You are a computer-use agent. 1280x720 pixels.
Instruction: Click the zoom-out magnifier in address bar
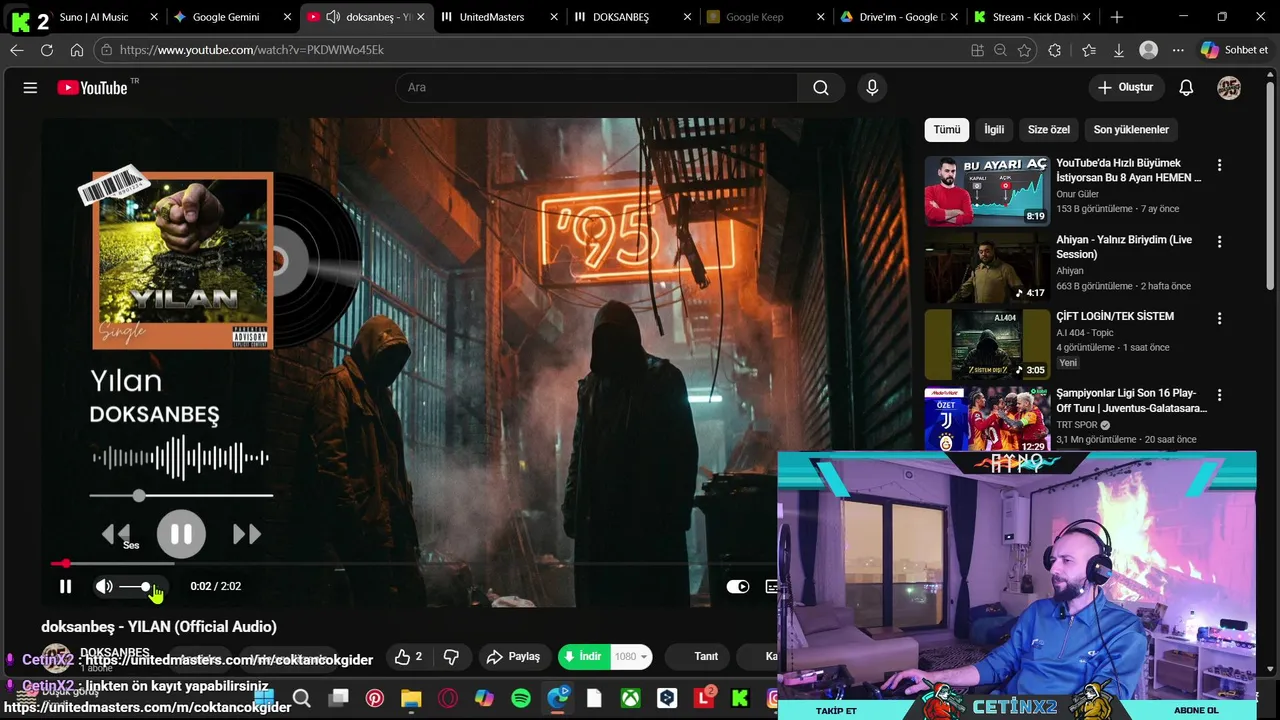[x=1000, y=50]
